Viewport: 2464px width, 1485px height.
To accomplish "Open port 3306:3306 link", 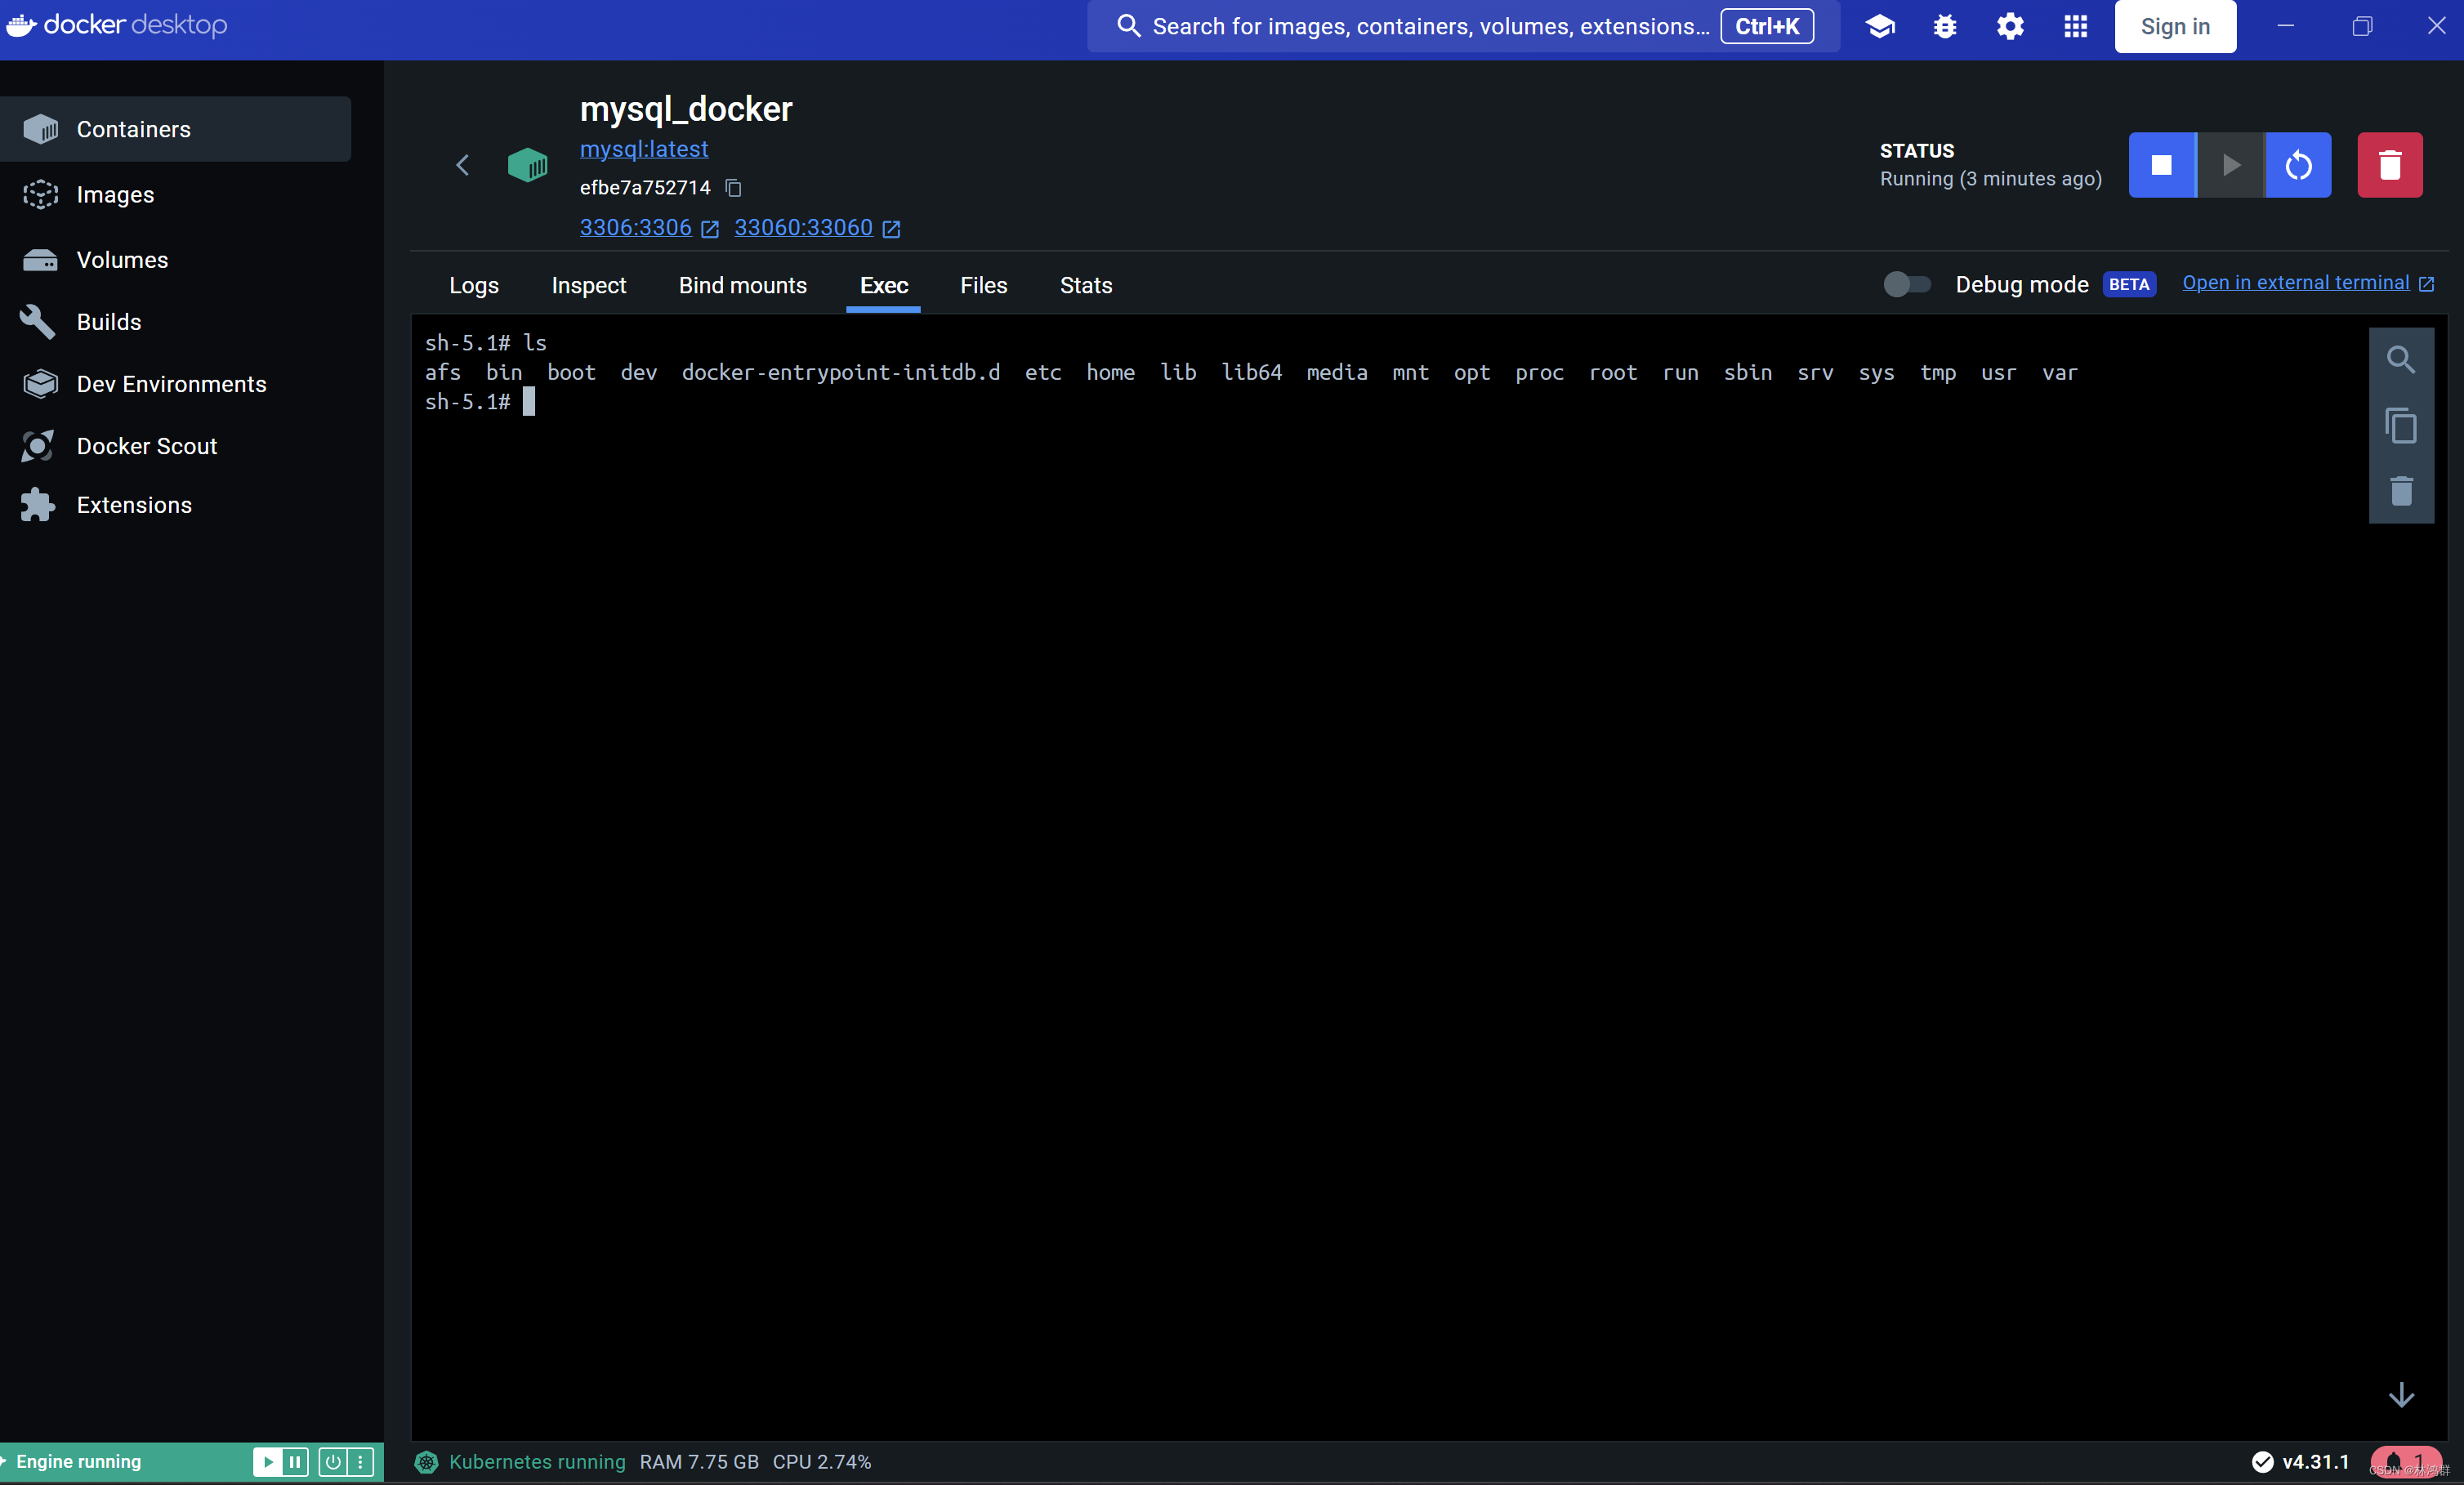I will click(x=636, y=228).
